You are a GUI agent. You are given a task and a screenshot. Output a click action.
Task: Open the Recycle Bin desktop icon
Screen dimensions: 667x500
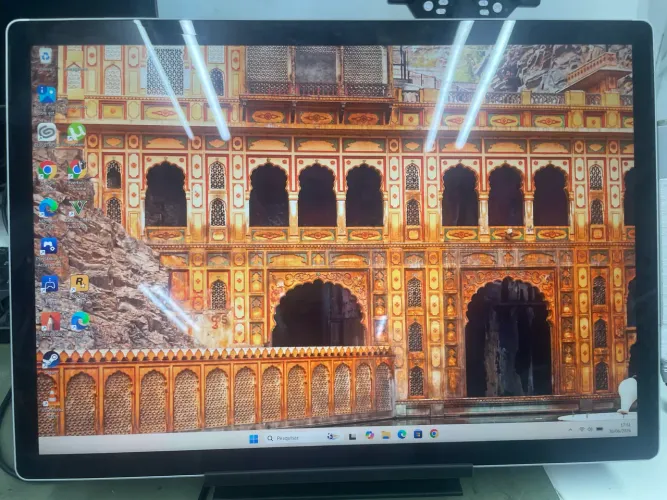tap(45, 56)
